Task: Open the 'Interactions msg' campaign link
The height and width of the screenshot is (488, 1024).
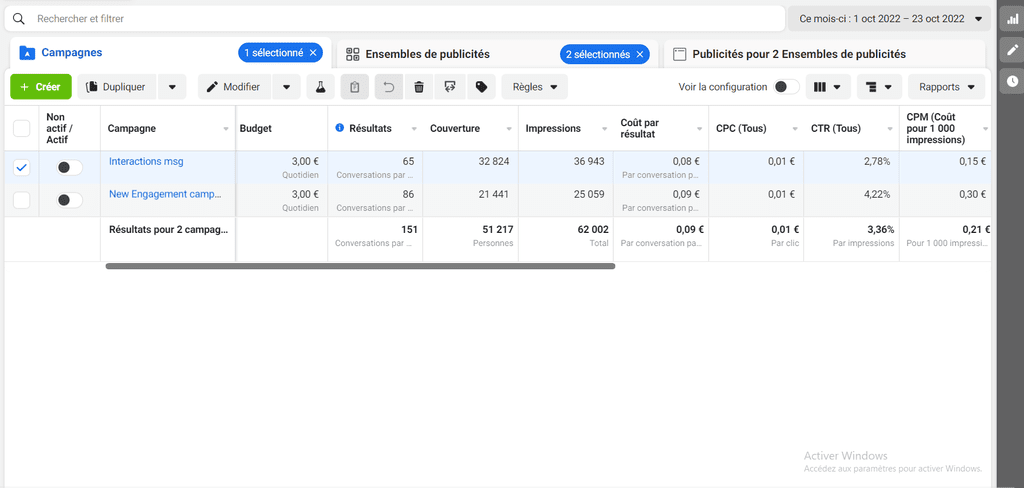Action: [x=146, y=161]
